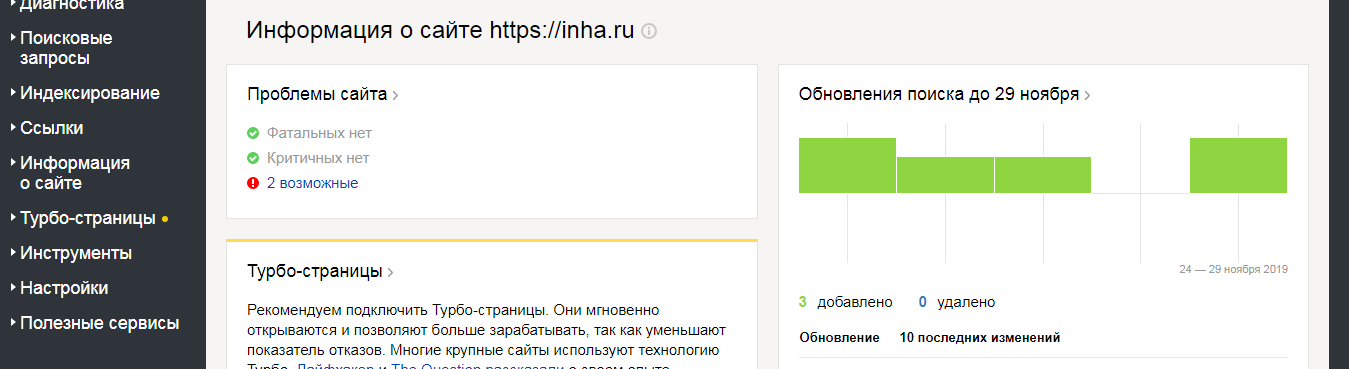This screenshot has height=369, width=1349.
Task: Open Настройки sidebar menu
Action: [59, 288]
